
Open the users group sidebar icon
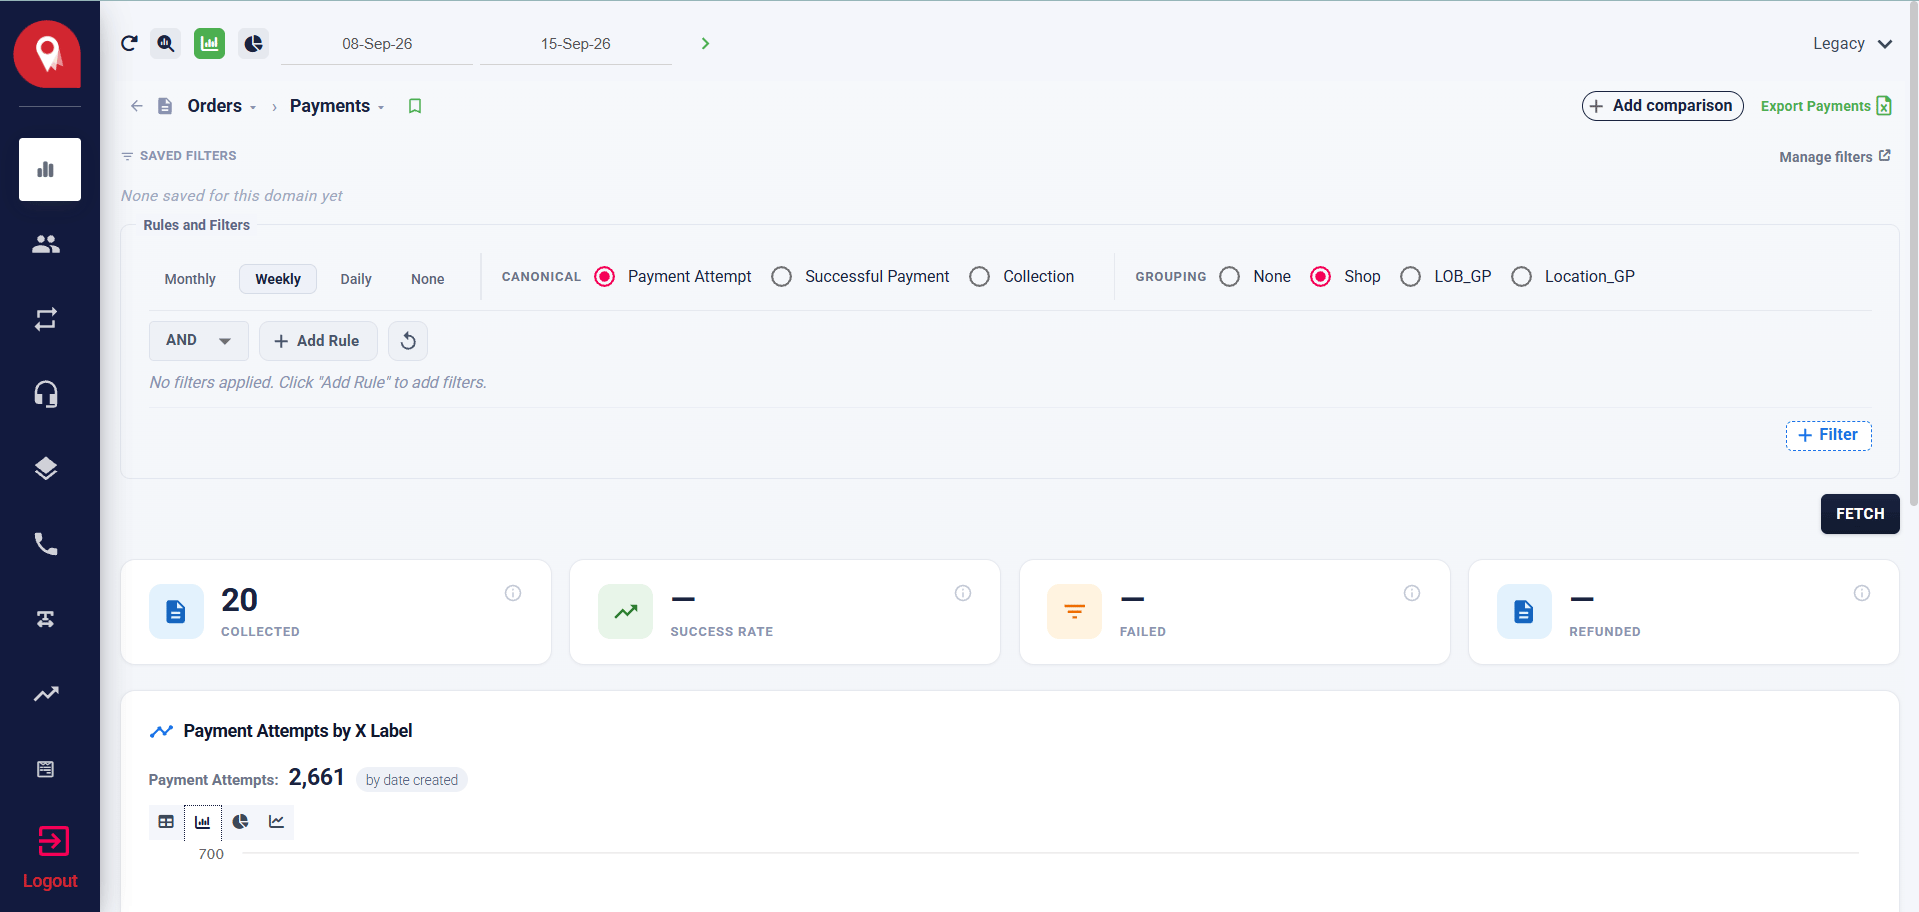click(46, 244)
